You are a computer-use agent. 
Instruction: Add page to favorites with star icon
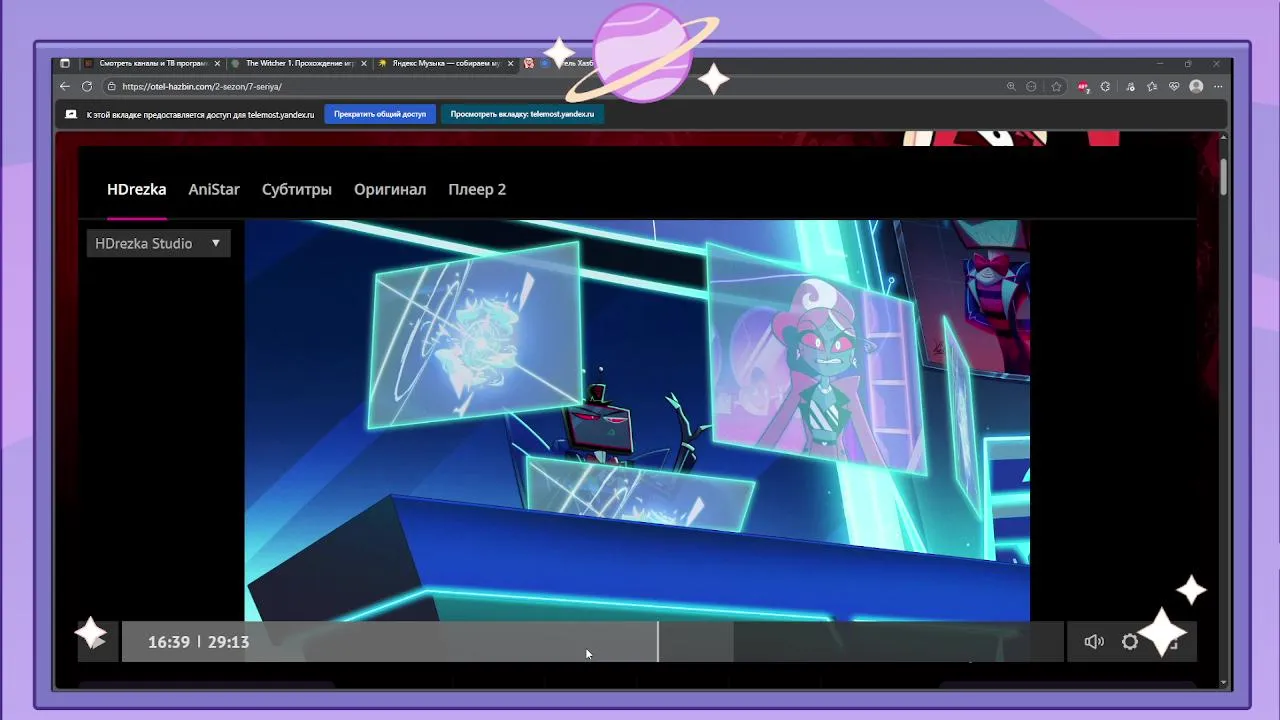1056,87
